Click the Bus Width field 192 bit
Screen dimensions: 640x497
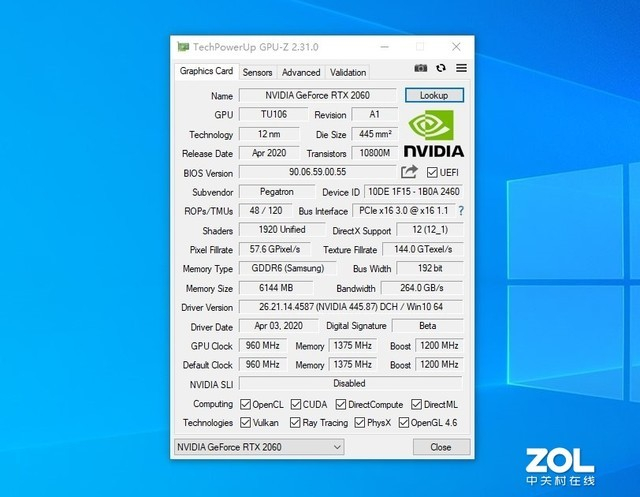[x=430, y=268]
